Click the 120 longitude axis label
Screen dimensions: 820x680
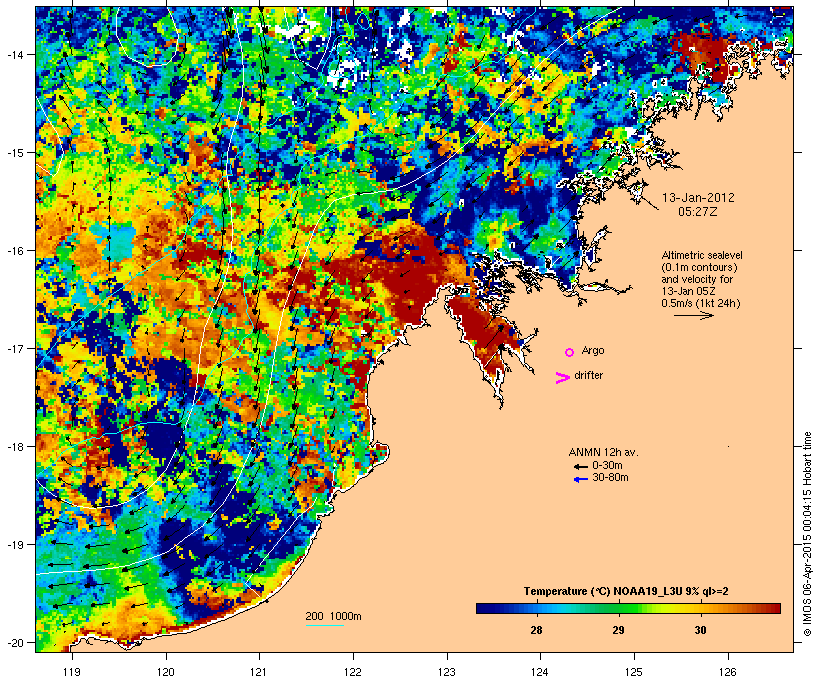click(166, 672)
